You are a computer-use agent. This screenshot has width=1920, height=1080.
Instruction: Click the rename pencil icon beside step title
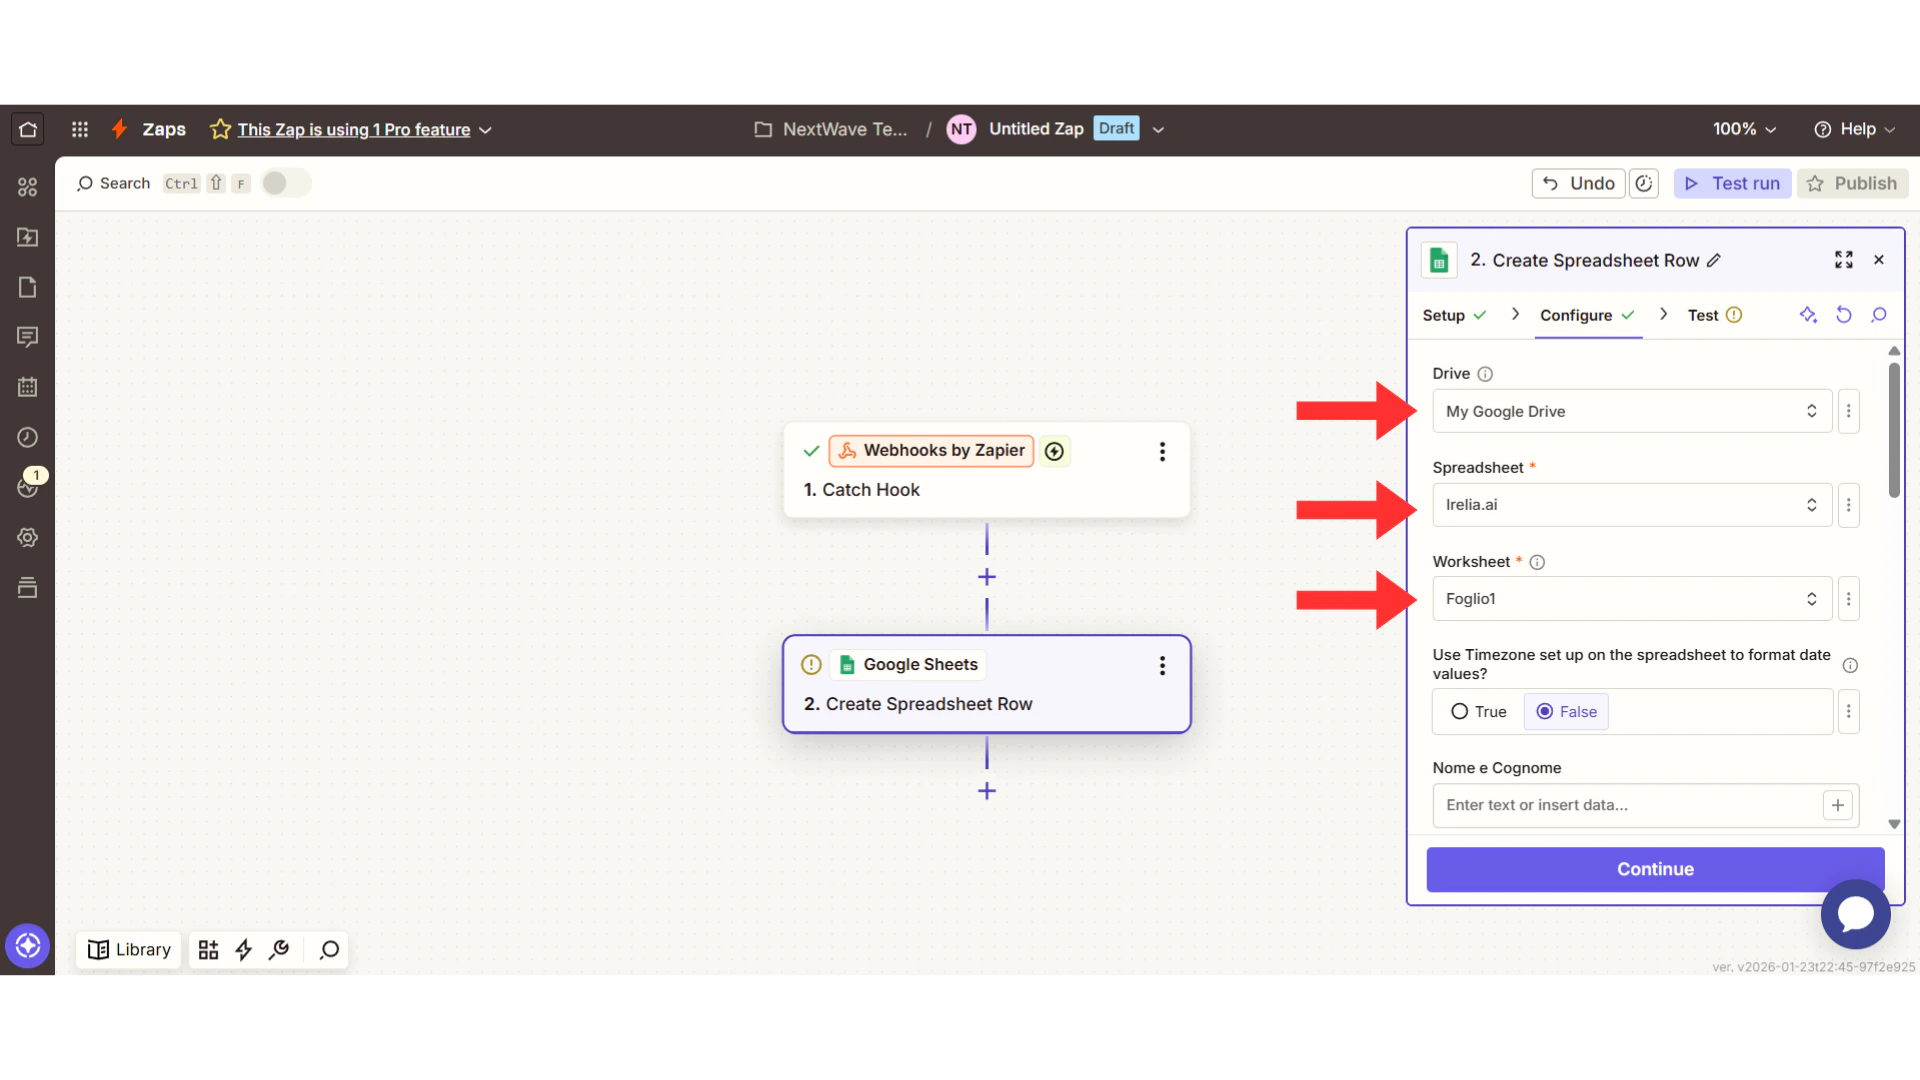click(x=1714, y=261)
